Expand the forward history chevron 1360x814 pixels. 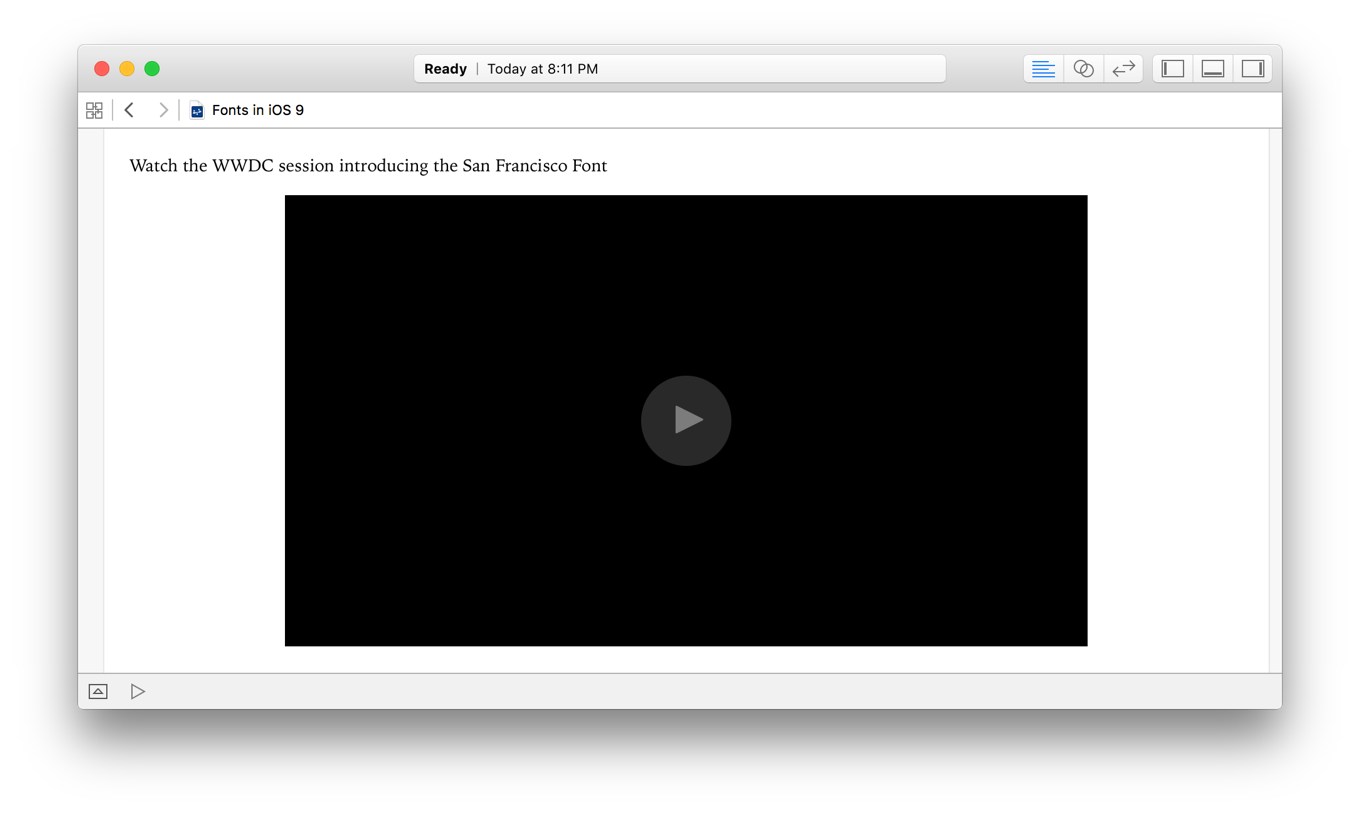[x=163, y=109]
